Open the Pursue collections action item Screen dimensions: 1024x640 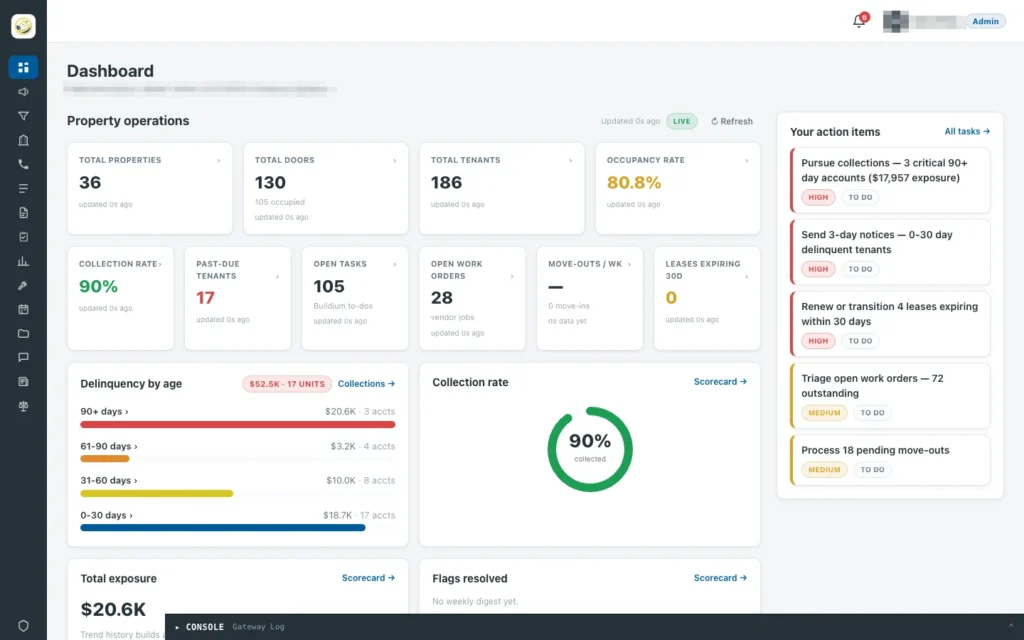pos(890,180)
